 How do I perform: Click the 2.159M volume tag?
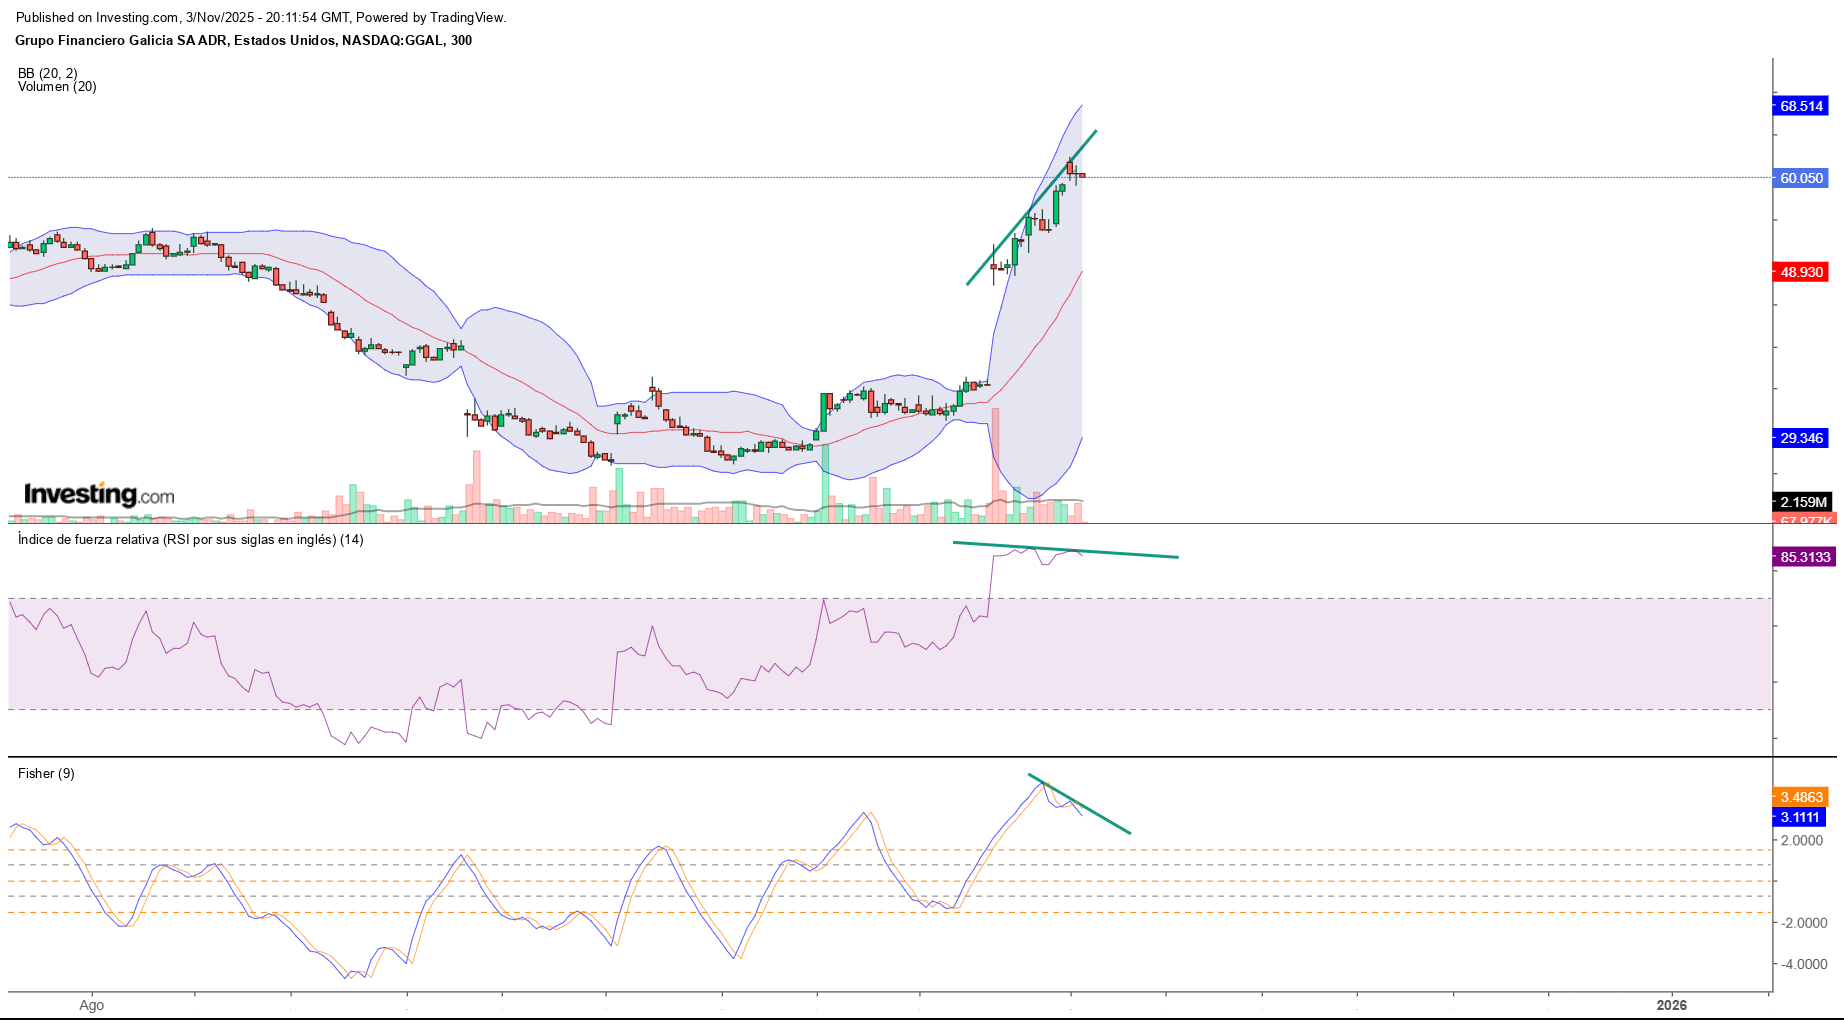tap(1803, 502)
